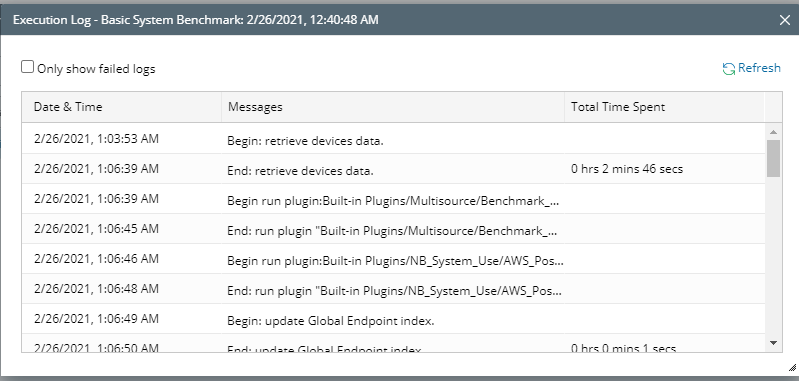This screenshot has width=799, height=381.
Task: Select the End: run plugin NB_System_Use AWS row
Action: pos(393,289)
